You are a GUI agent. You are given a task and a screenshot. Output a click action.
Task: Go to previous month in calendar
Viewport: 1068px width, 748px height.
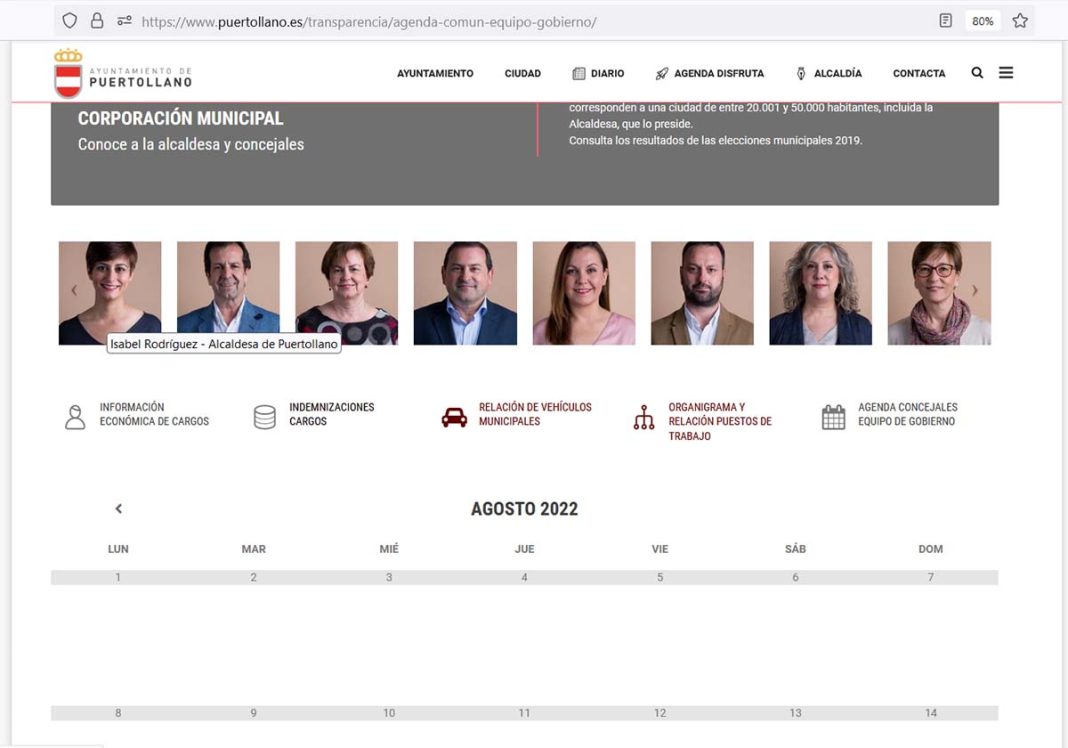pos(118,509)
